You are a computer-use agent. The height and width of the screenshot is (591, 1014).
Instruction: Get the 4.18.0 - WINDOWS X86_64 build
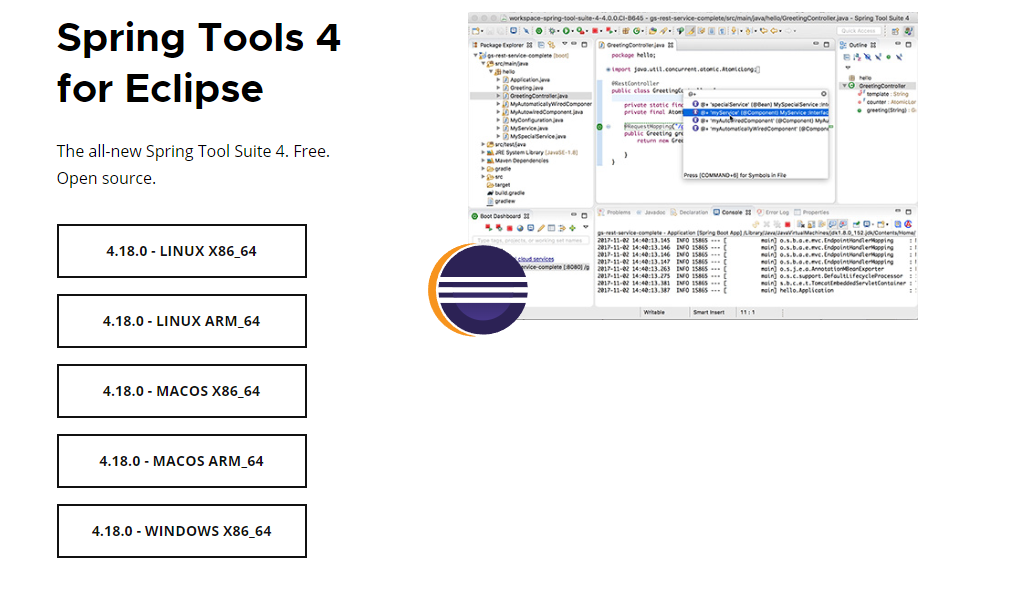[x=182, y=531]
